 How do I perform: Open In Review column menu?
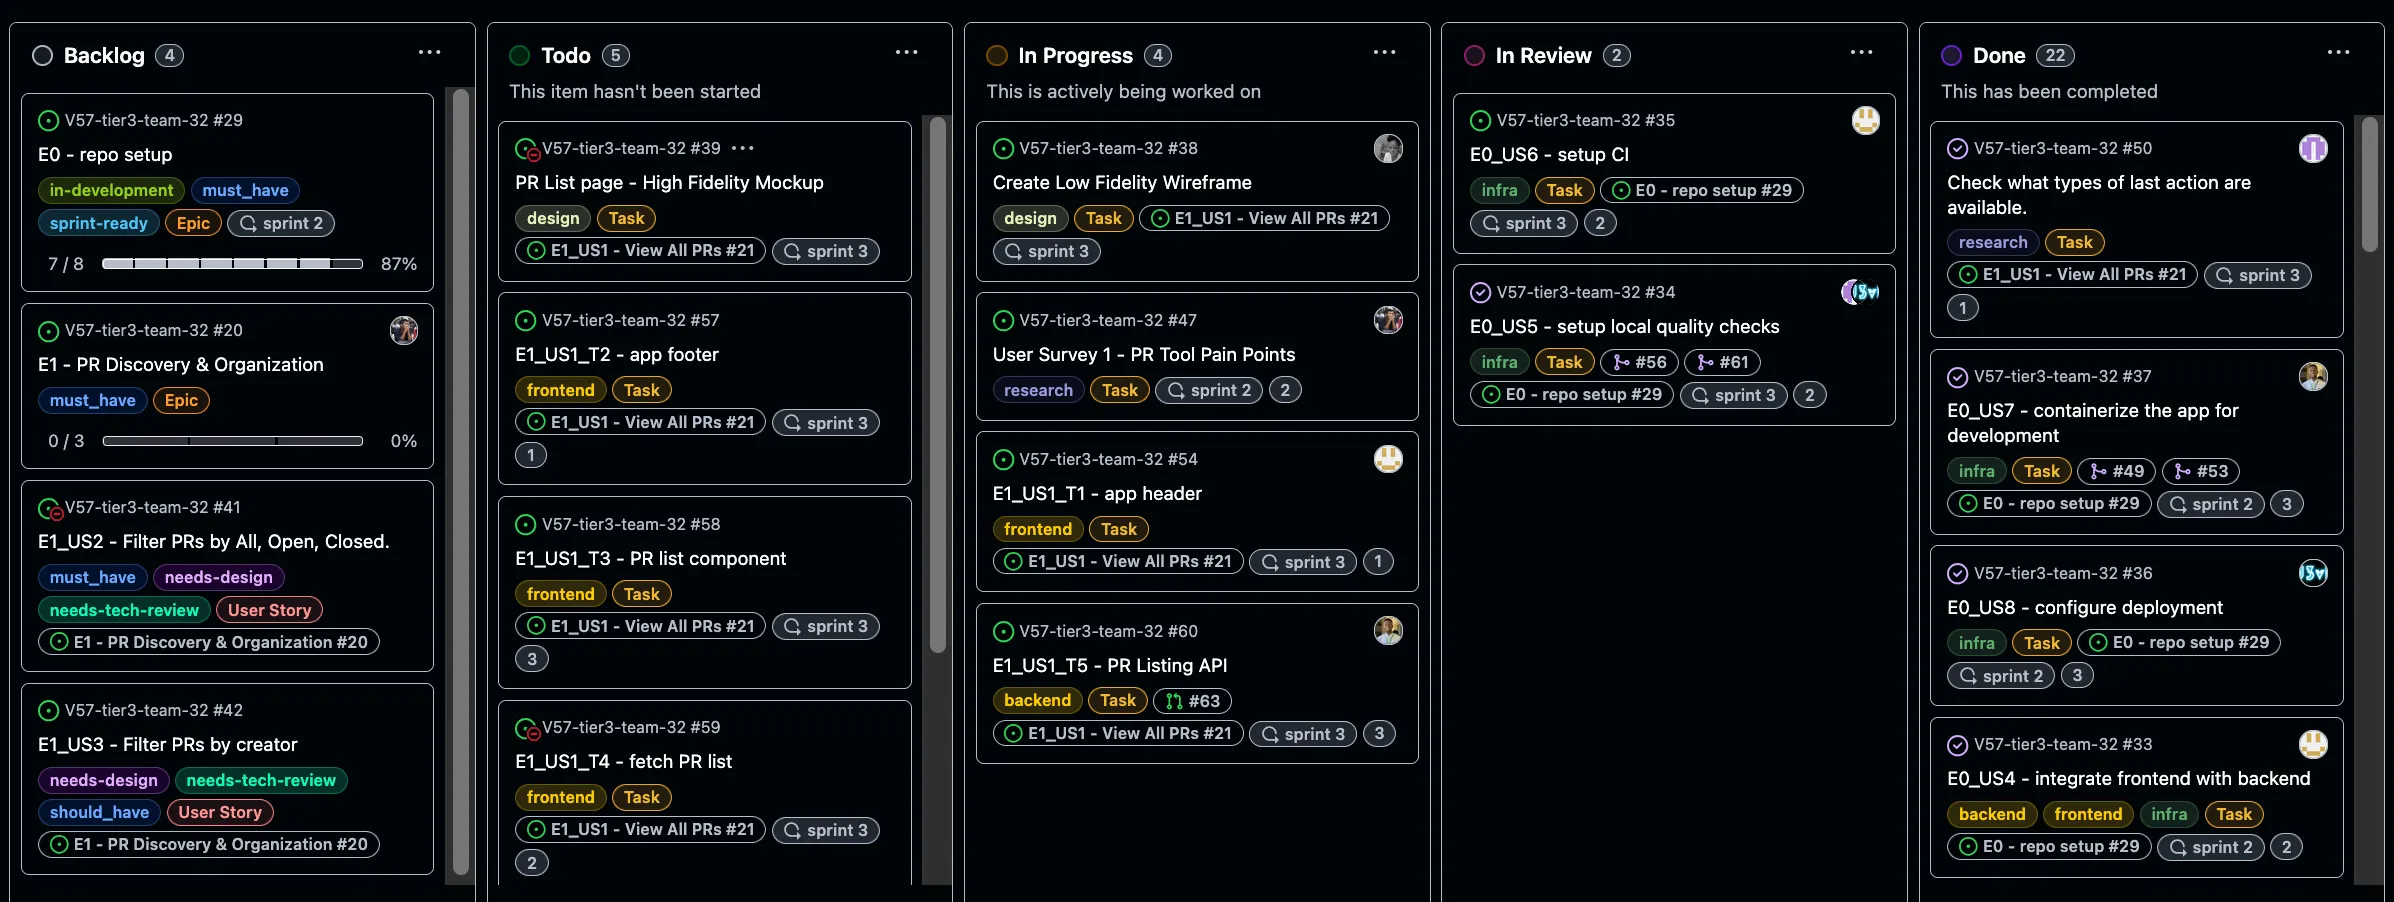(1861, 53)
